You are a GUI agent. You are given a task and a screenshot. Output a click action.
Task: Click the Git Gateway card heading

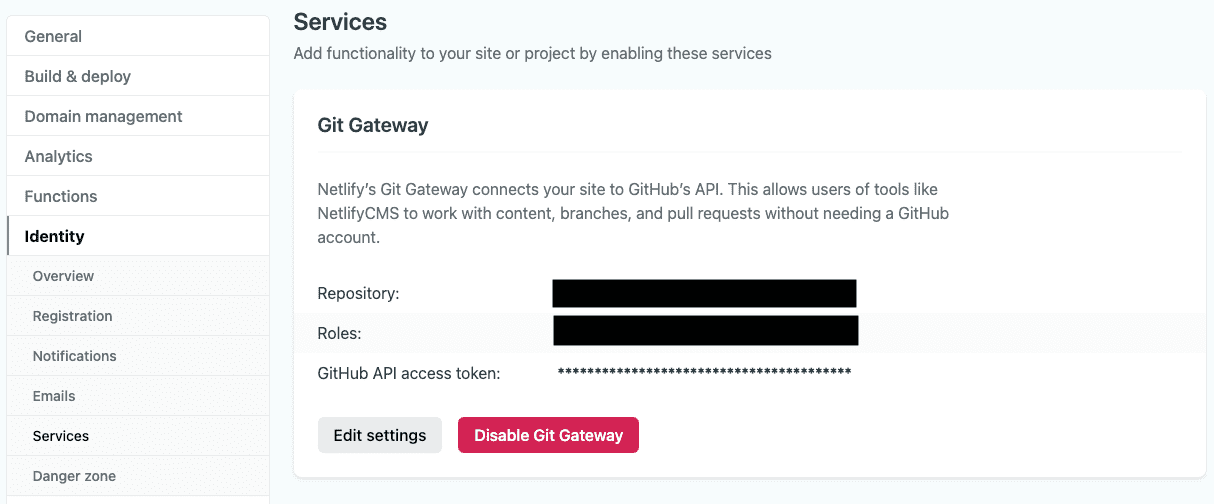(373, 125)
